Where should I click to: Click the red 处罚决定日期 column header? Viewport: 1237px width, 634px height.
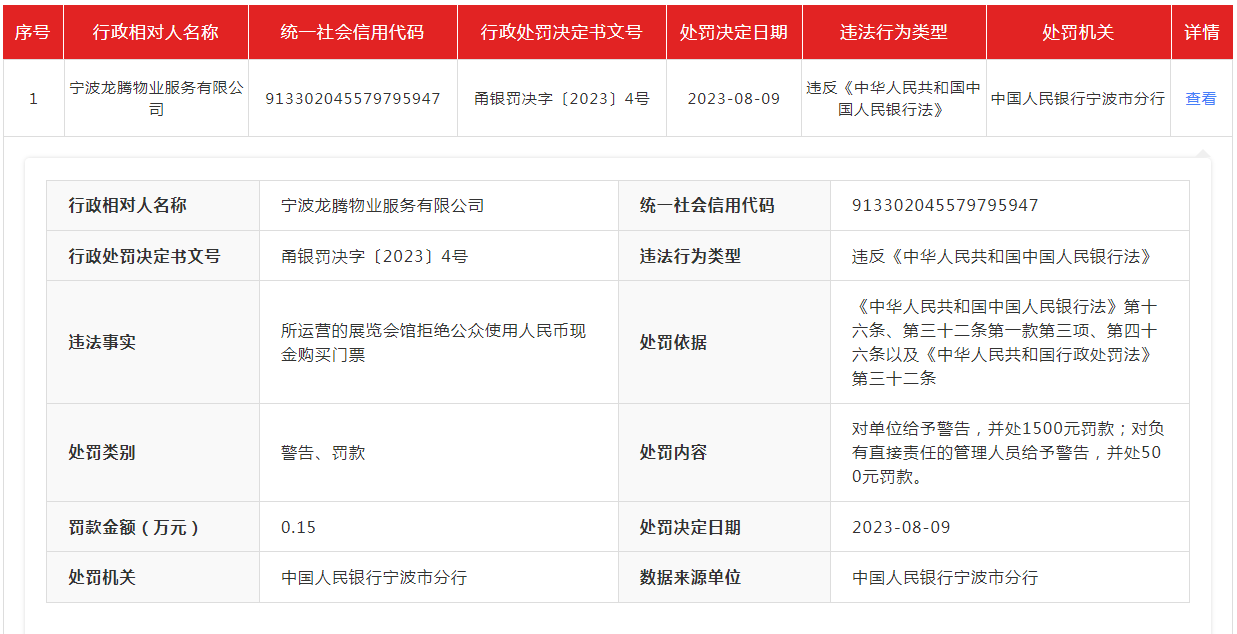(x=734, y=32)
